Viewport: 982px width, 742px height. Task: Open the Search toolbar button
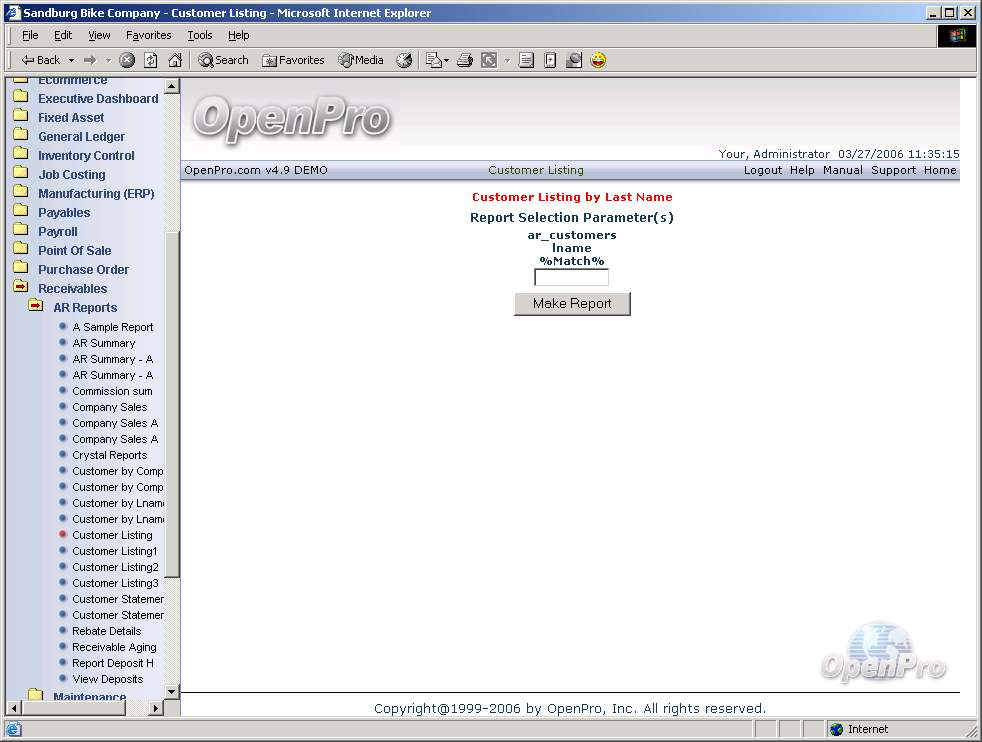tap(223, 60)
